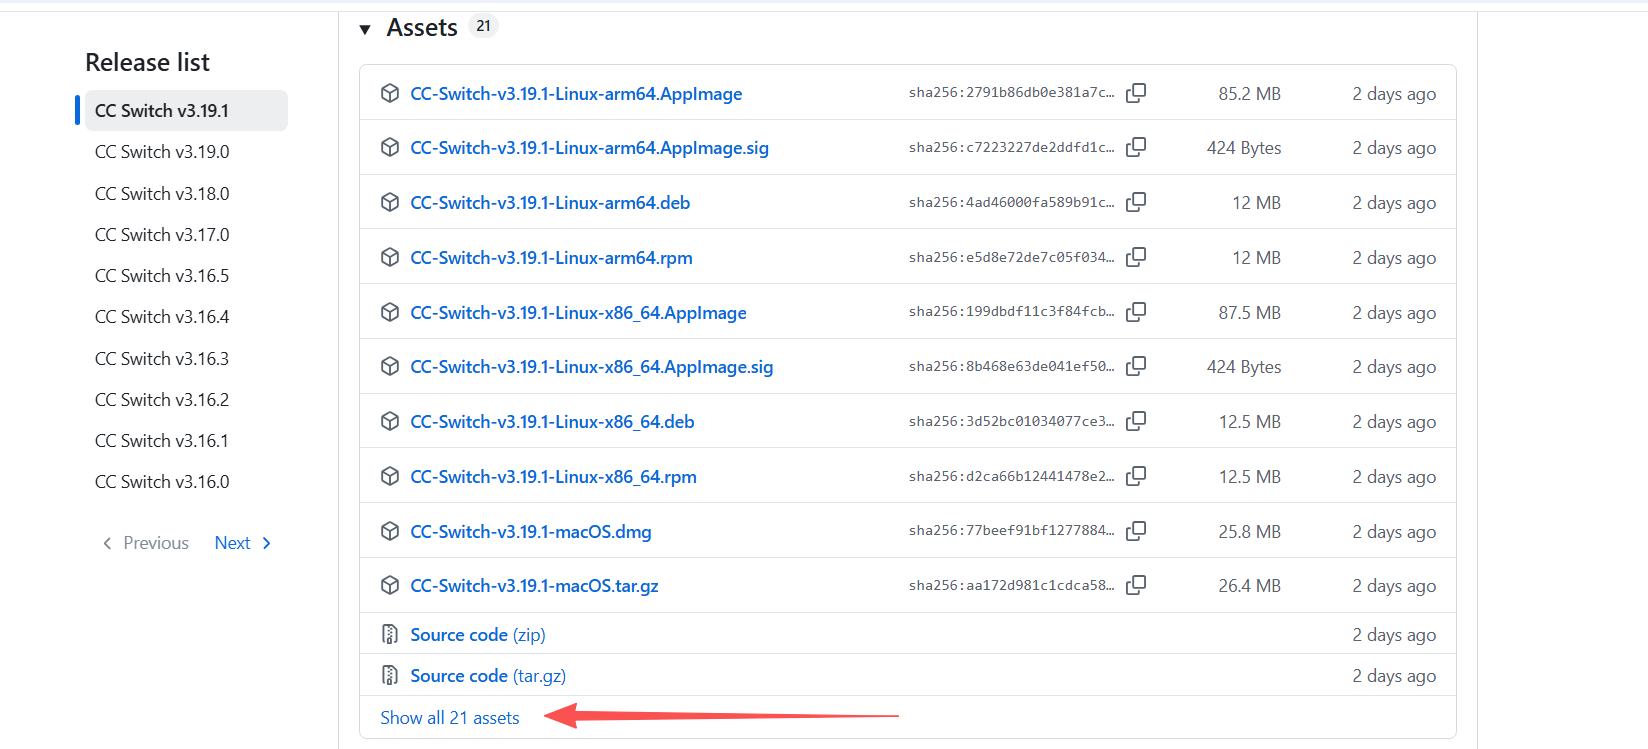This screenshot has height=749, width=1648.
Task: Copy SHA256 hash for Linux-arm64.rpm
Action: point(1136,257)
